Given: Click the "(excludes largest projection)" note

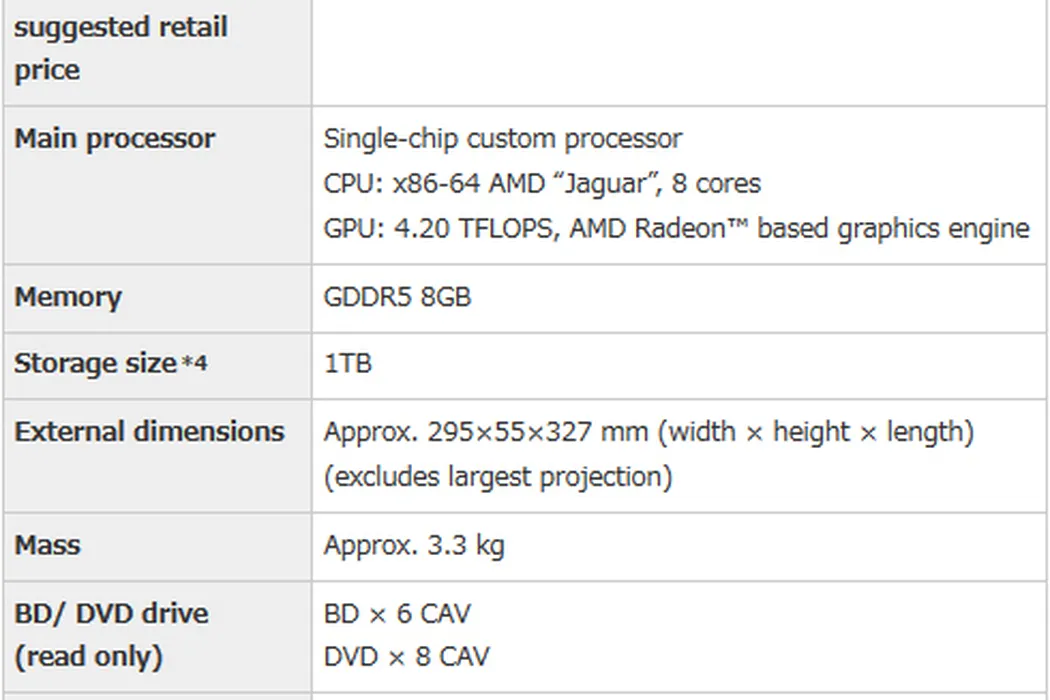Looking at the screenshot, I should (497, 476).
